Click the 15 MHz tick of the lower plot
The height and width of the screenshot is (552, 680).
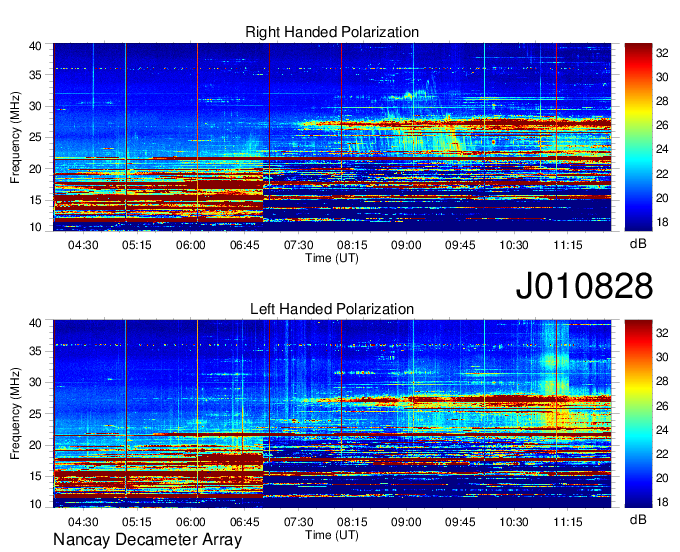(35, 477)
